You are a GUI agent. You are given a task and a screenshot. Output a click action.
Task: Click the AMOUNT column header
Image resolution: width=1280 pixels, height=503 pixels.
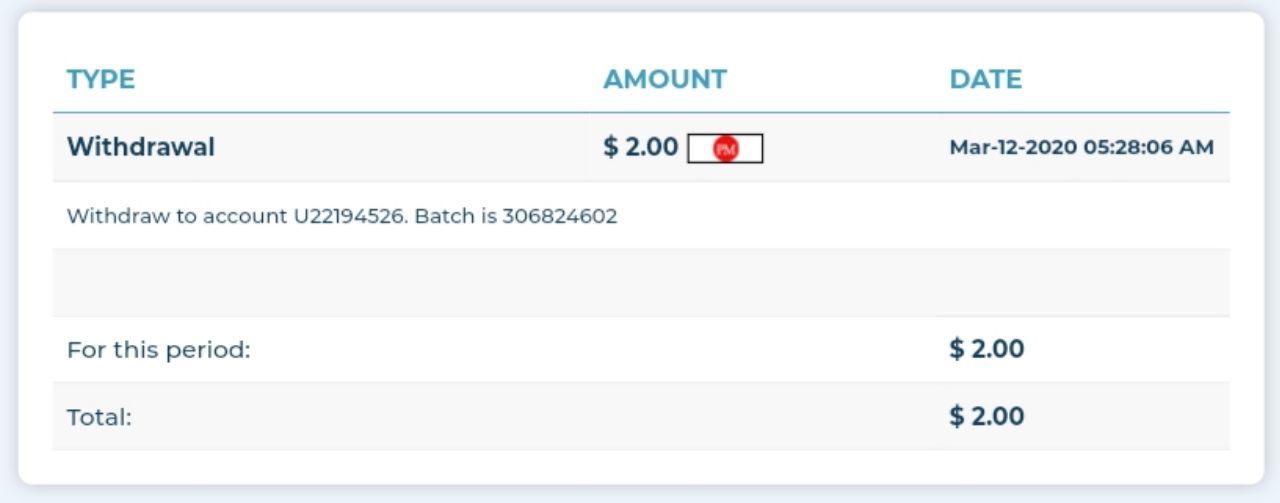tap(665, 80)
